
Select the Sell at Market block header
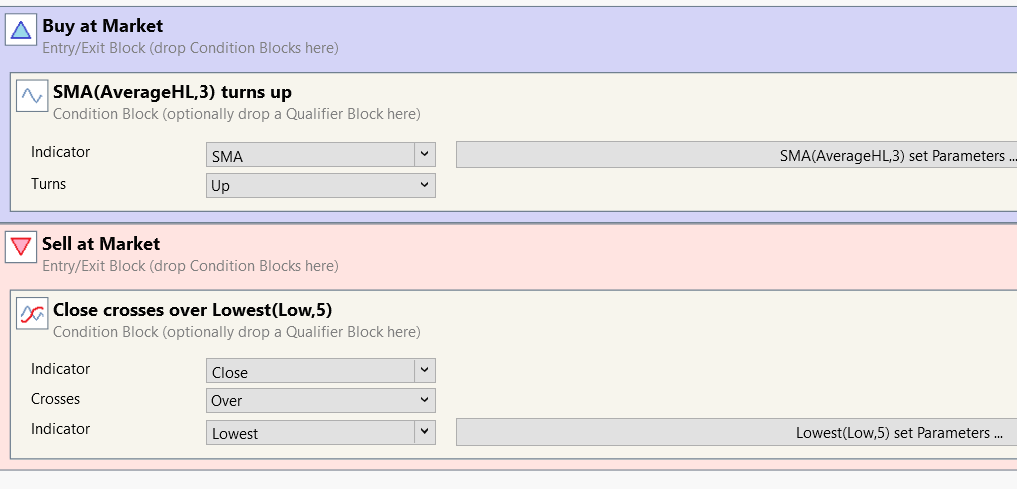tap(101, 243)
